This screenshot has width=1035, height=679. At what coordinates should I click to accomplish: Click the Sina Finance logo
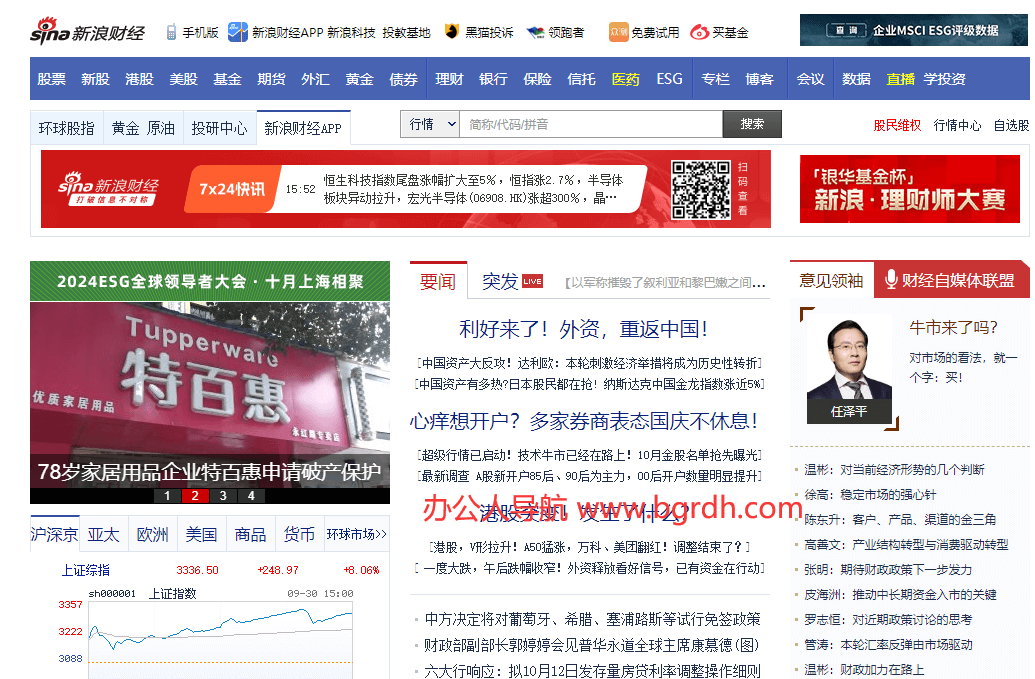[87, 31]
